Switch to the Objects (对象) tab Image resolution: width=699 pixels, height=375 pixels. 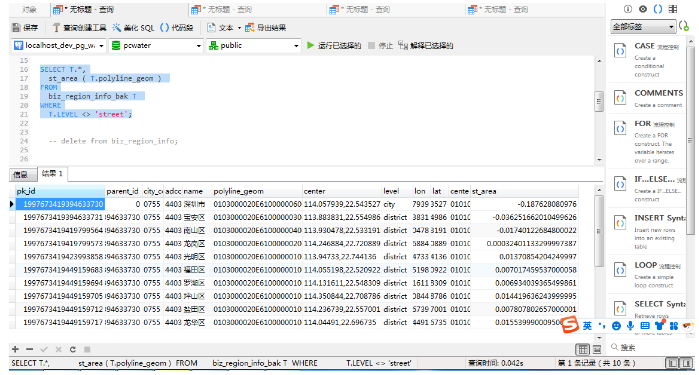click(x=29, y=9)
